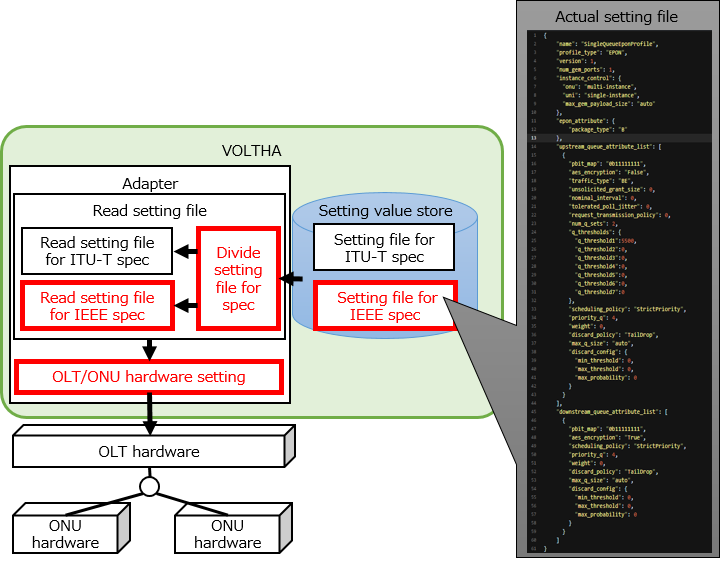Click the Actual setting file title
The height and width of the screenshot is (561, 720).
pos(616,16)
